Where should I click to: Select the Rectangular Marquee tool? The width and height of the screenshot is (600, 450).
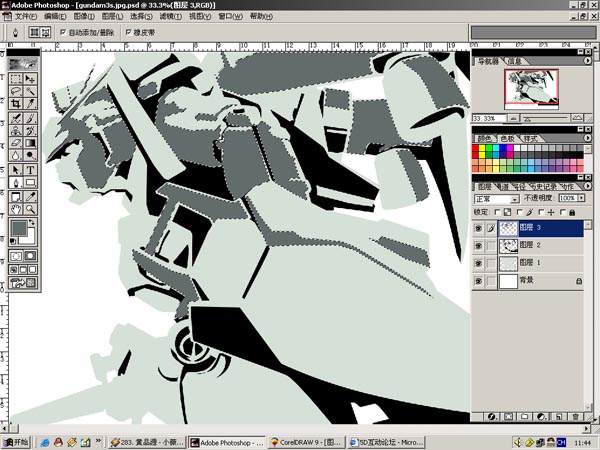(x=16, y=79)
